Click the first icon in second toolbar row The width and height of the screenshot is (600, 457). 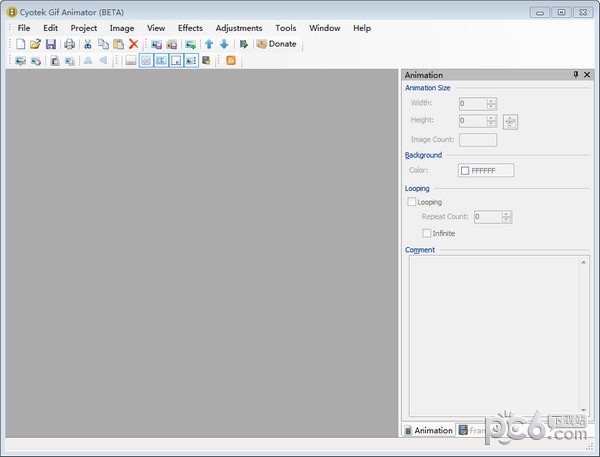click(21, 60)
